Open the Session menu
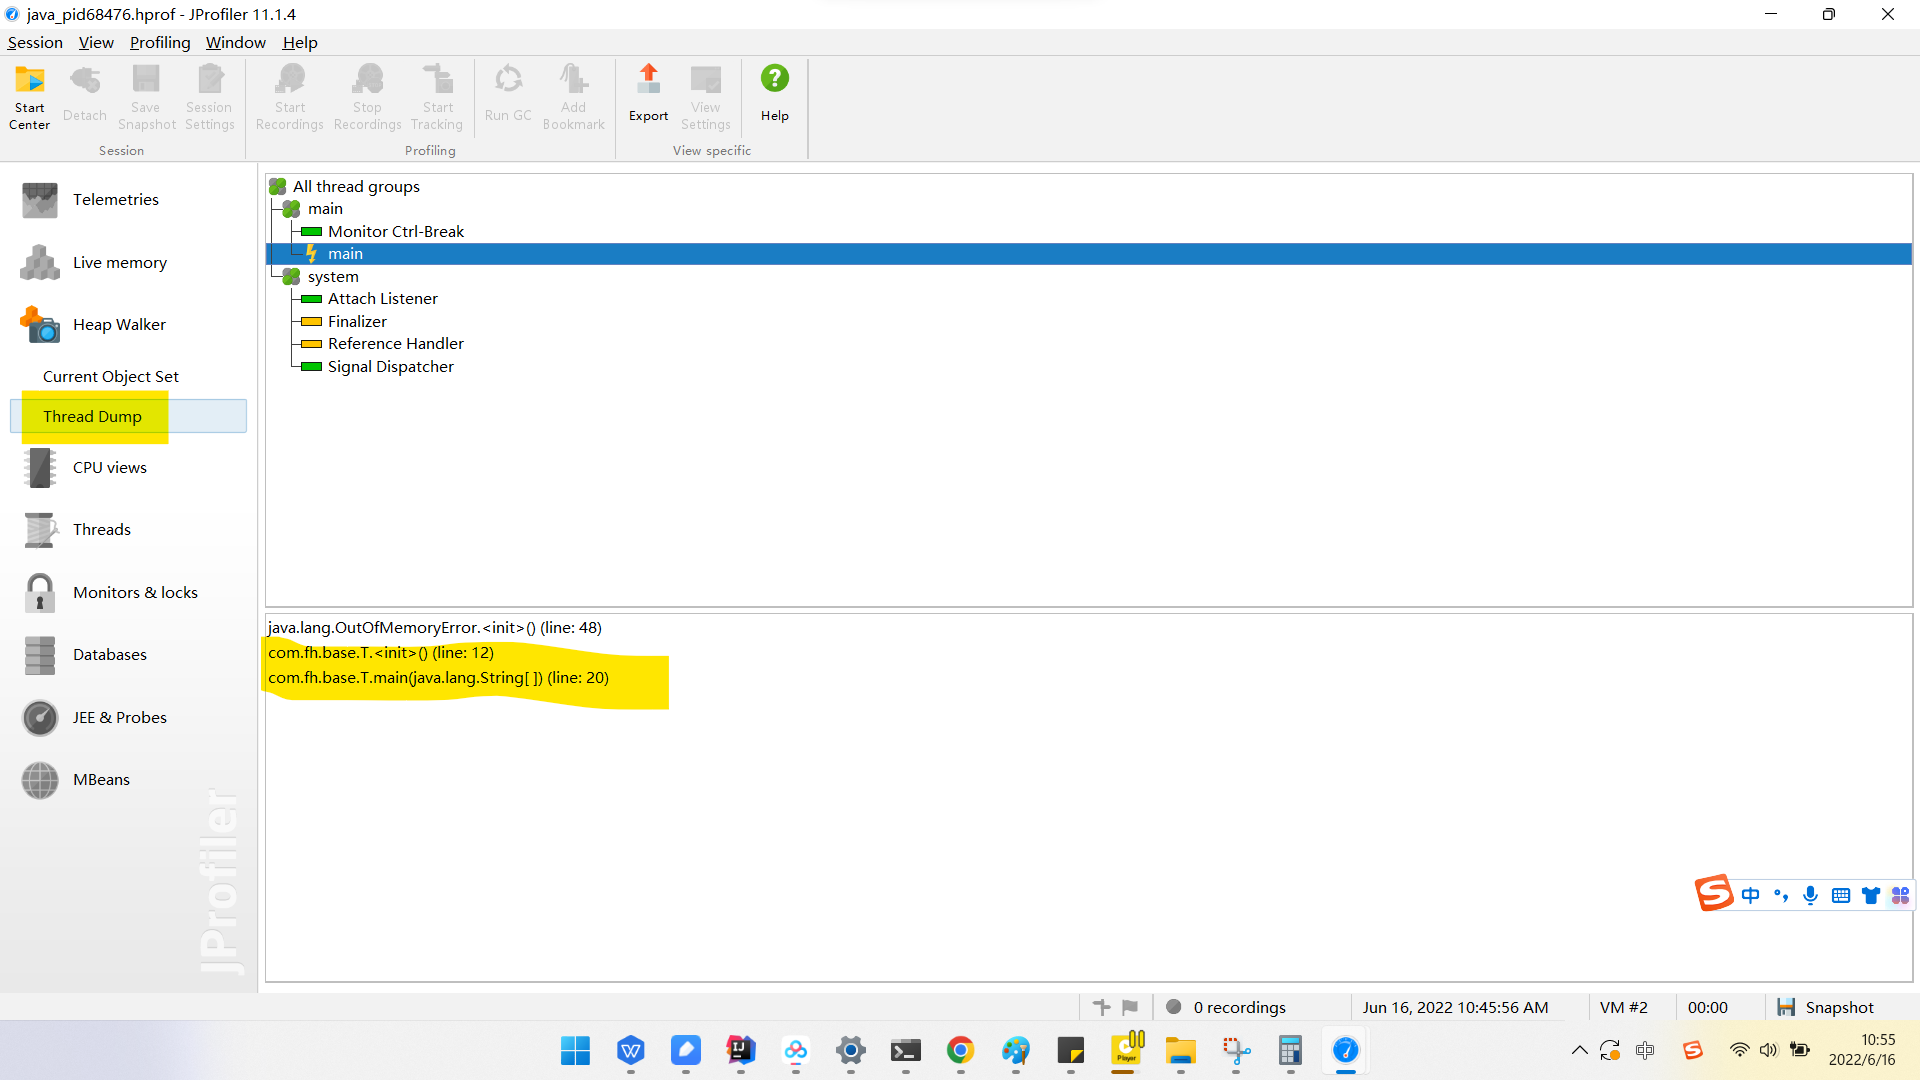This screenshot has width=1920, height=1080. (35, 42)
